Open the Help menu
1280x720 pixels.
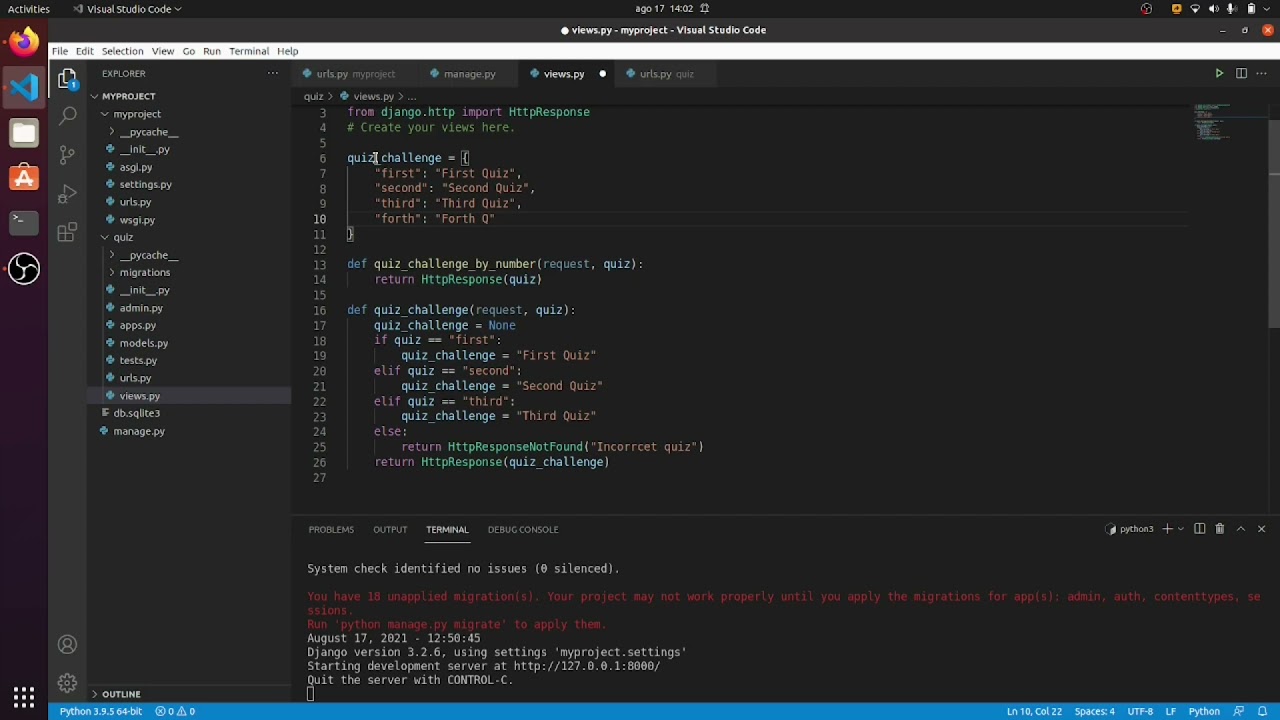288,51
